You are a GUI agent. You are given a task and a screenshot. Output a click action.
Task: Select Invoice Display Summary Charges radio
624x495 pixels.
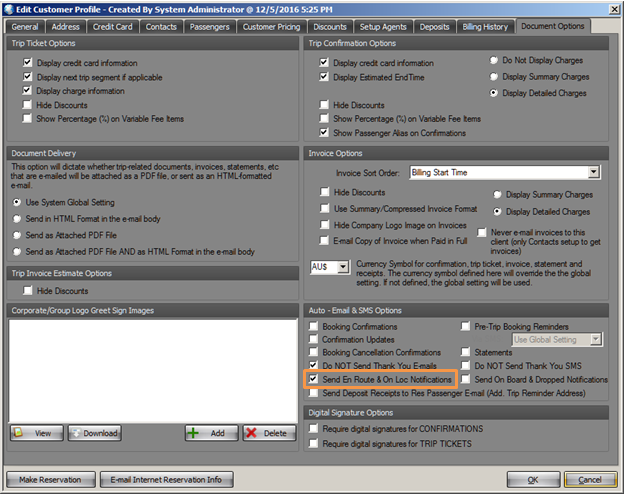pos(497,195)
